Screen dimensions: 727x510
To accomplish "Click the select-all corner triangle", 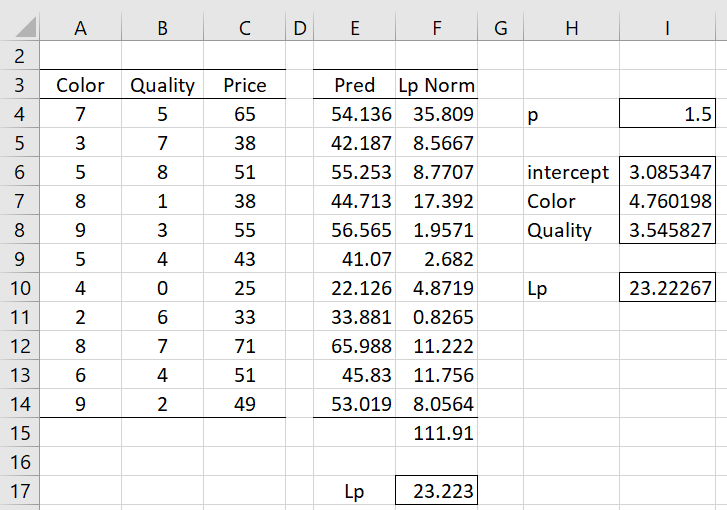I will pos(26,26).
